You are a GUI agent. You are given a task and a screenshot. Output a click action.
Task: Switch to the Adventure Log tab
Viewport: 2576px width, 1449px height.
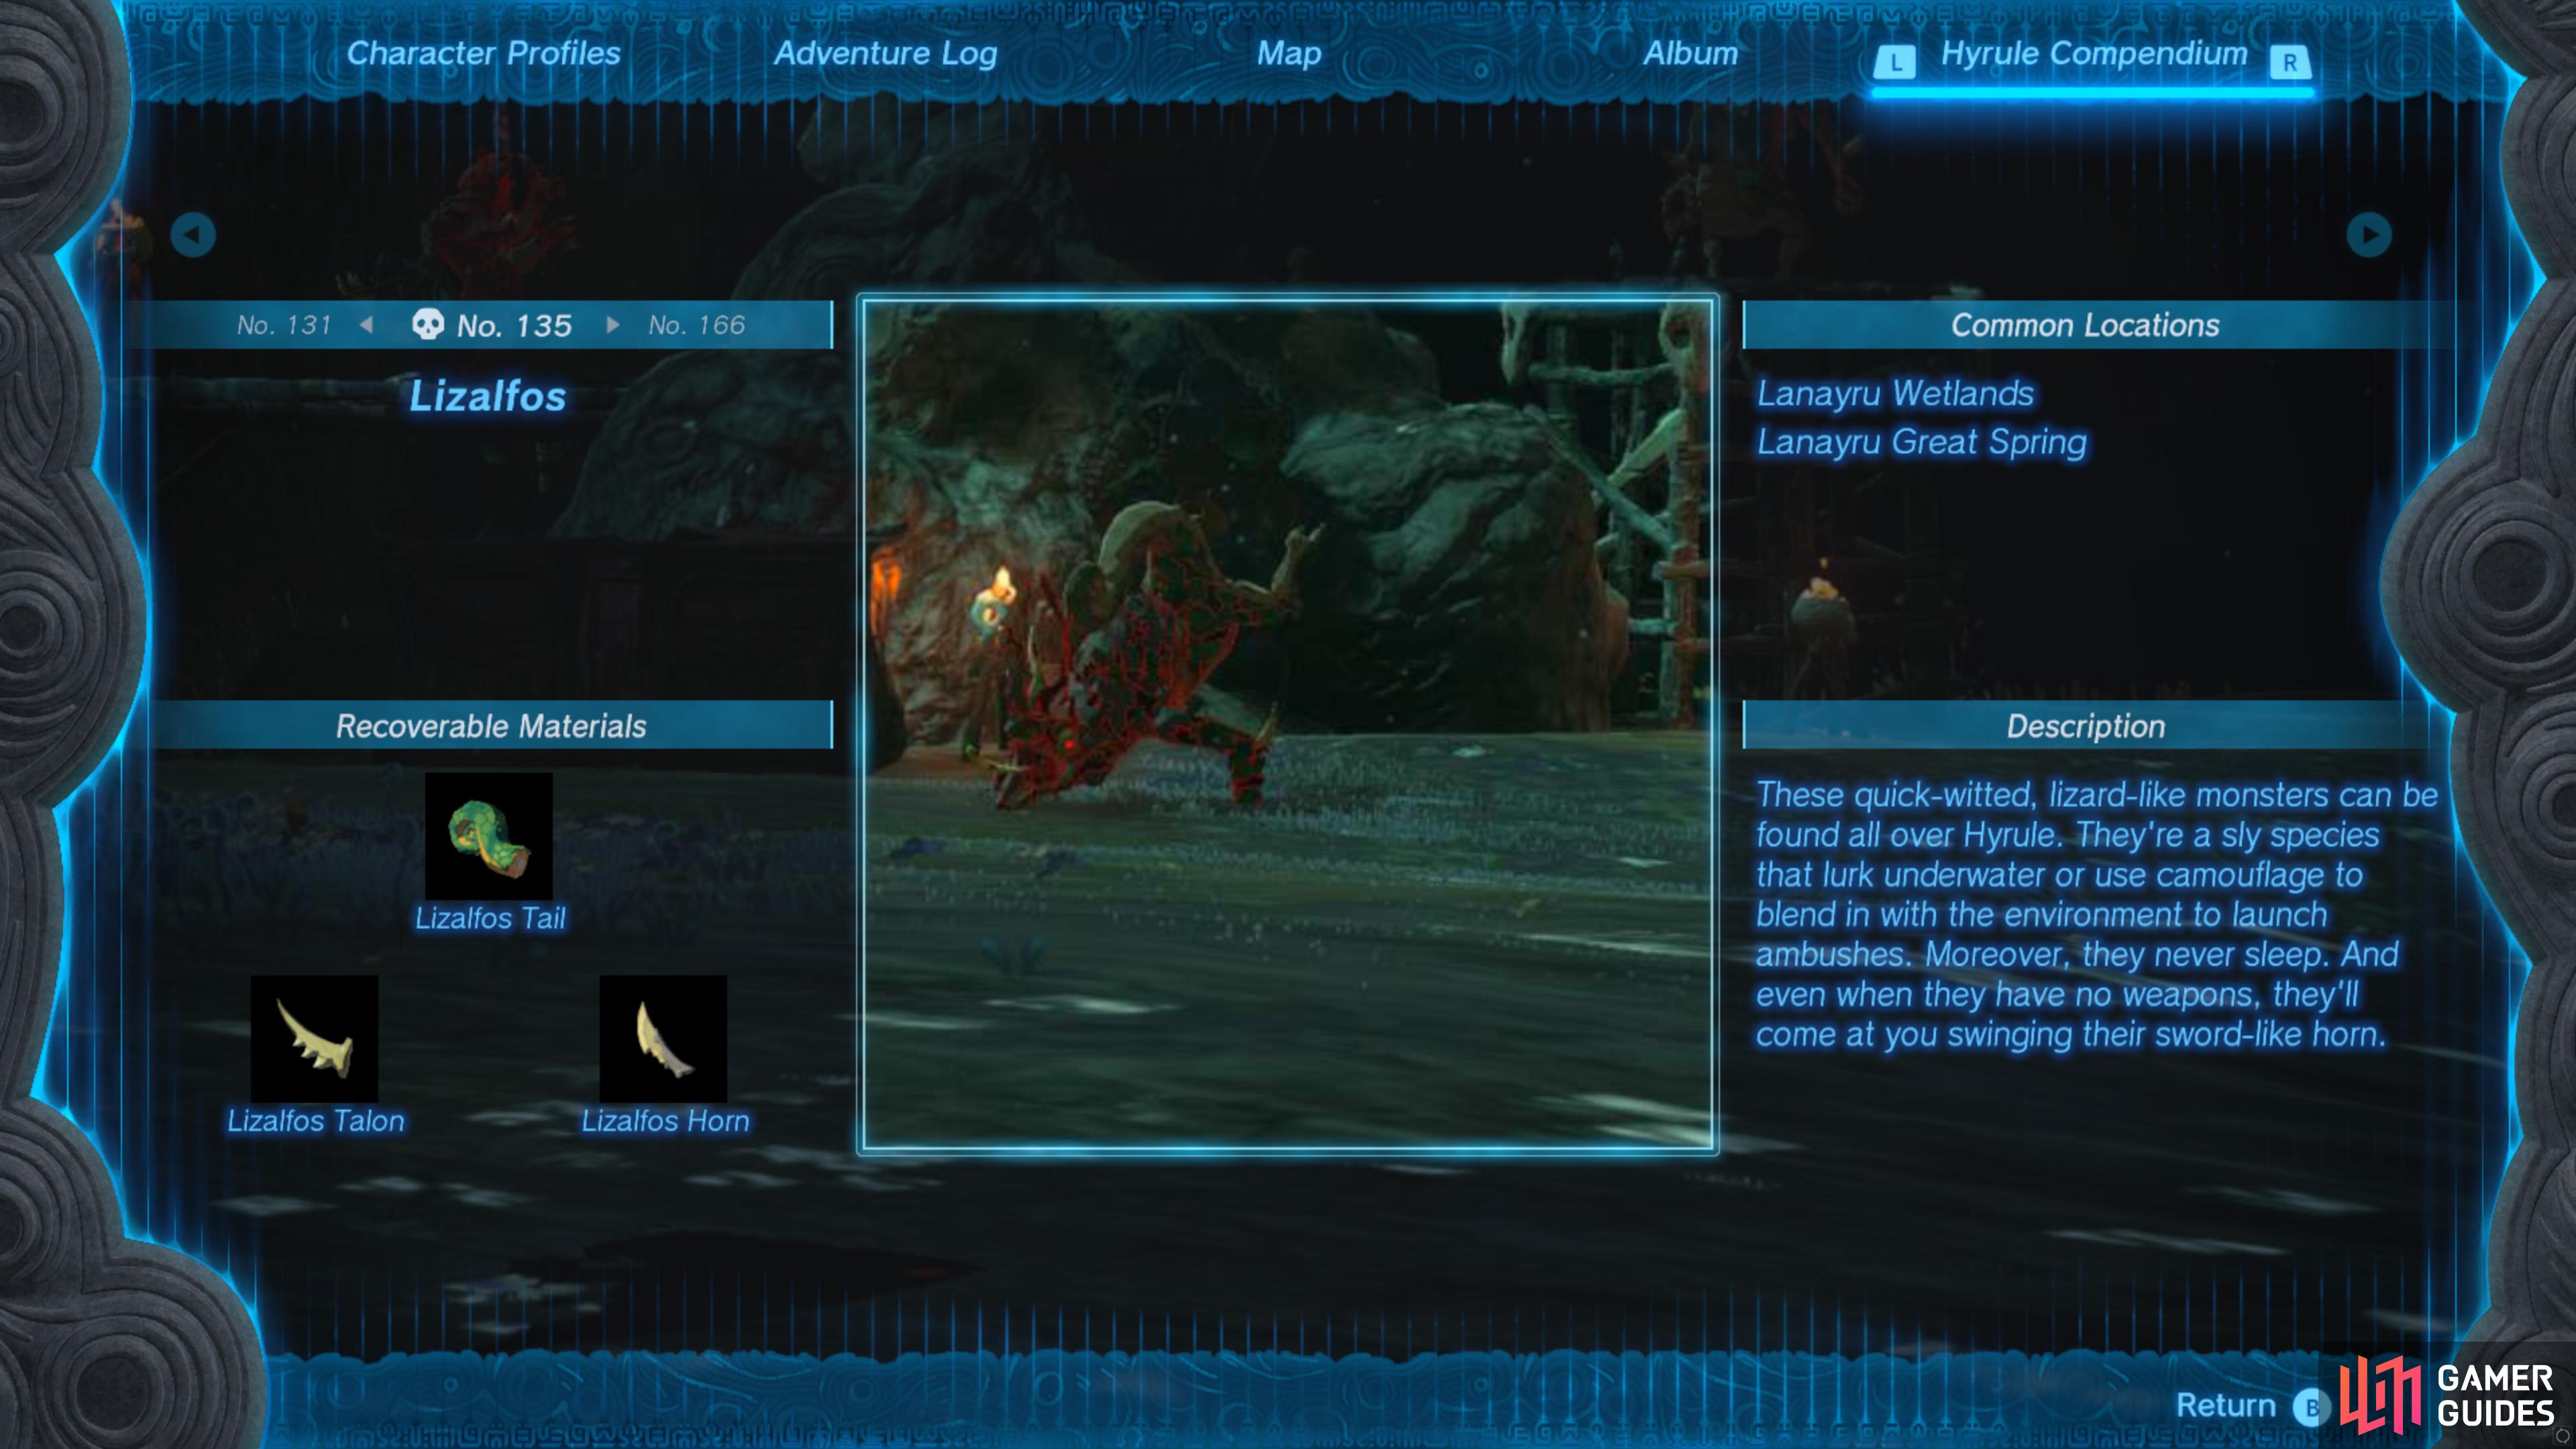(885, 54)
